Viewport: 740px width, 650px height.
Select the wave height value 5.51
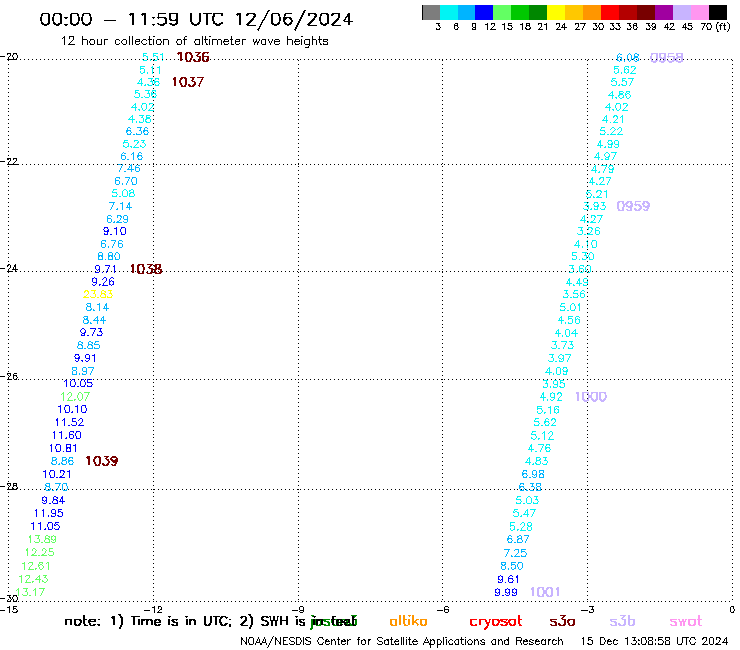pos(153,57)
